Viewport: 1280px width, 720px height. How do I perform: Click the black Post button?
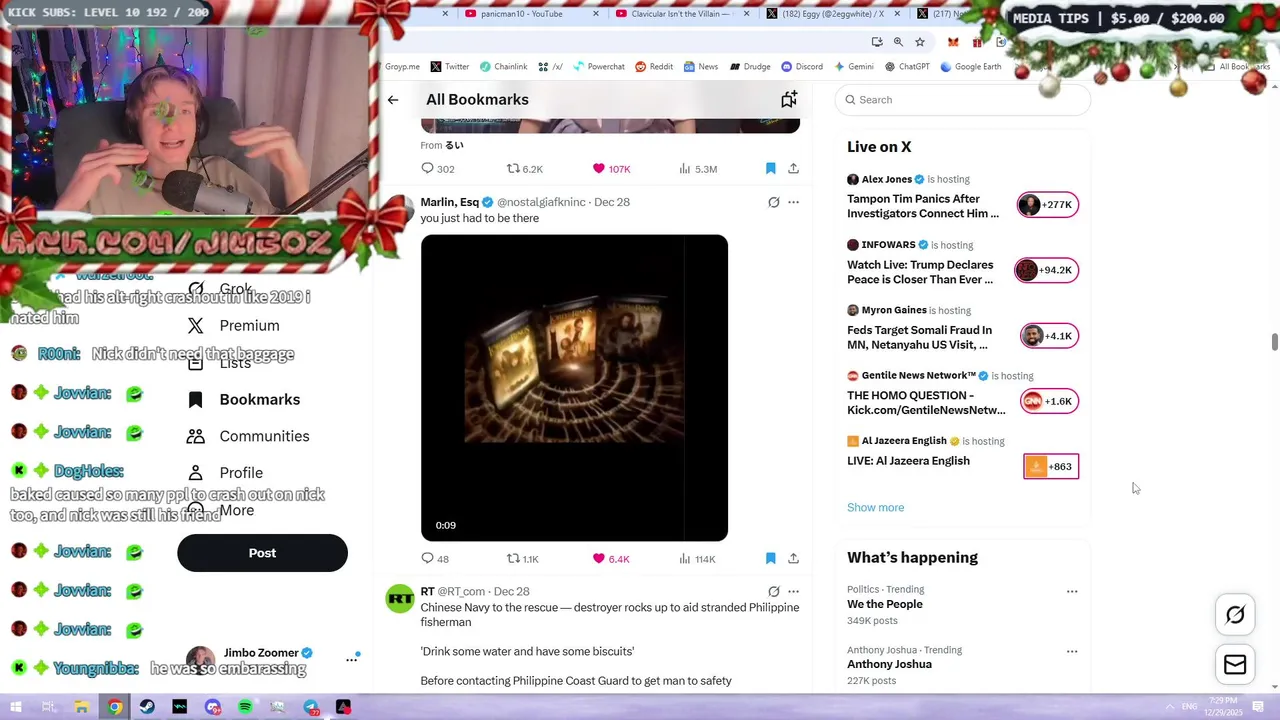262,553
